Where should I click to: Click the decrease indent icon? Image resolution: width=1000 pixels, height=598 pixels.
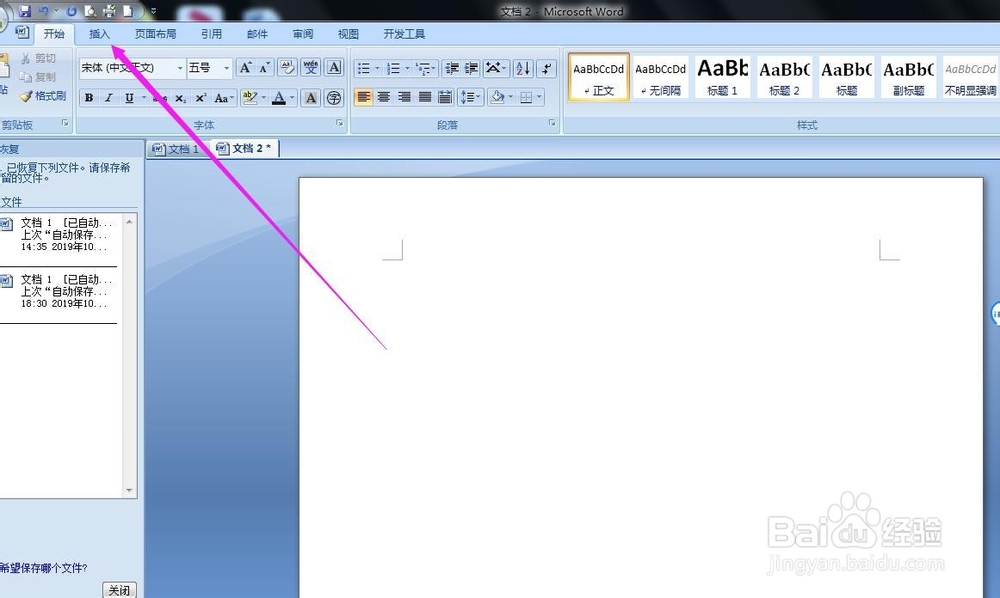coord(452,68)
